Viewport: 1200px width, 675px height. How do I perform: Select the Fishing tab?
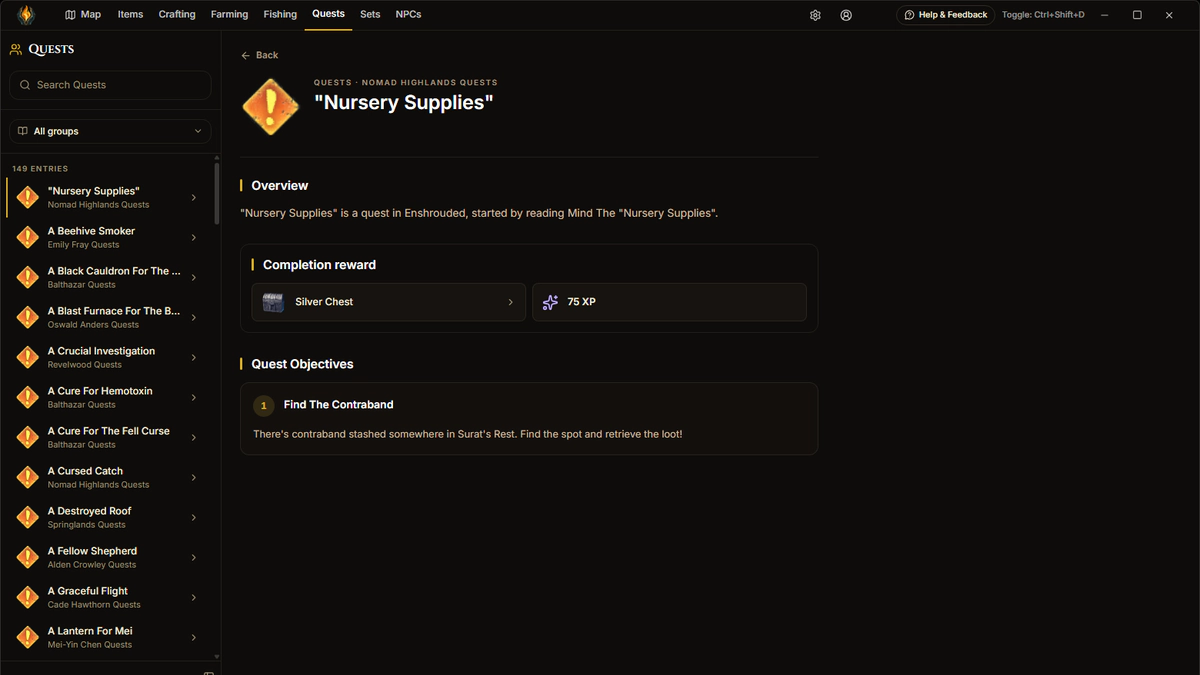click(x=280, y=15)
